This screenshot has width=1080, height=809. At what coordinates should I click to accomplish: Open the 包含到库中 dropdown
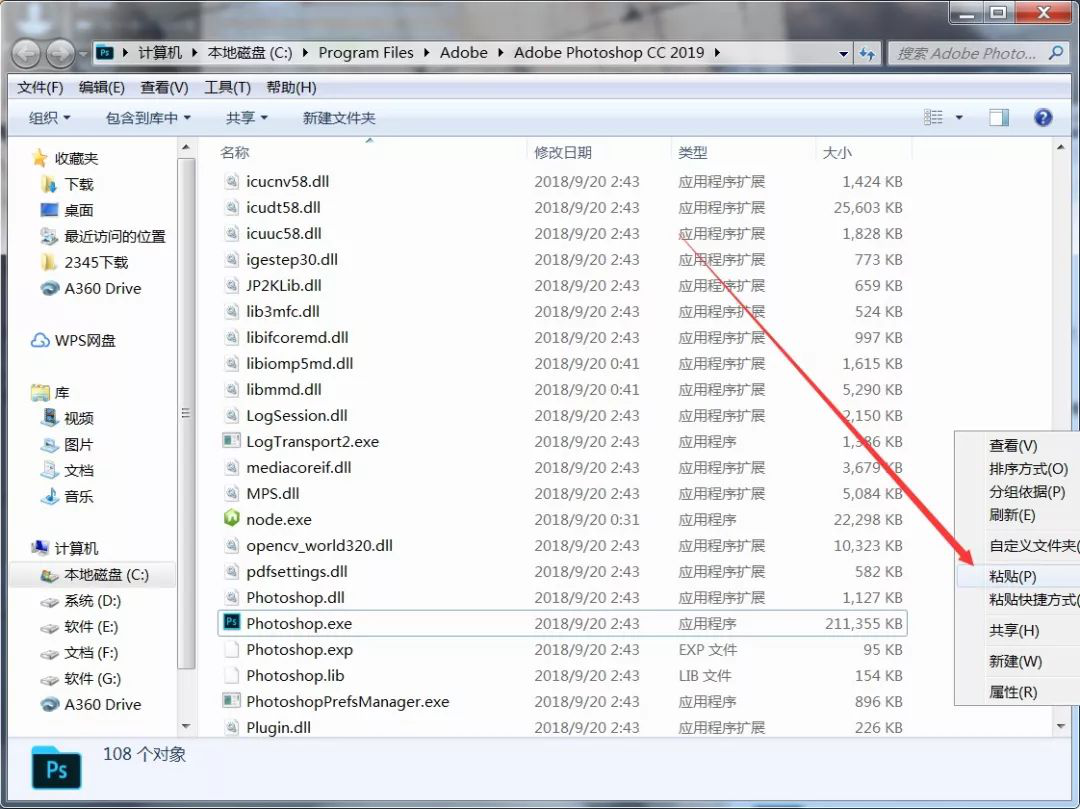148,118
